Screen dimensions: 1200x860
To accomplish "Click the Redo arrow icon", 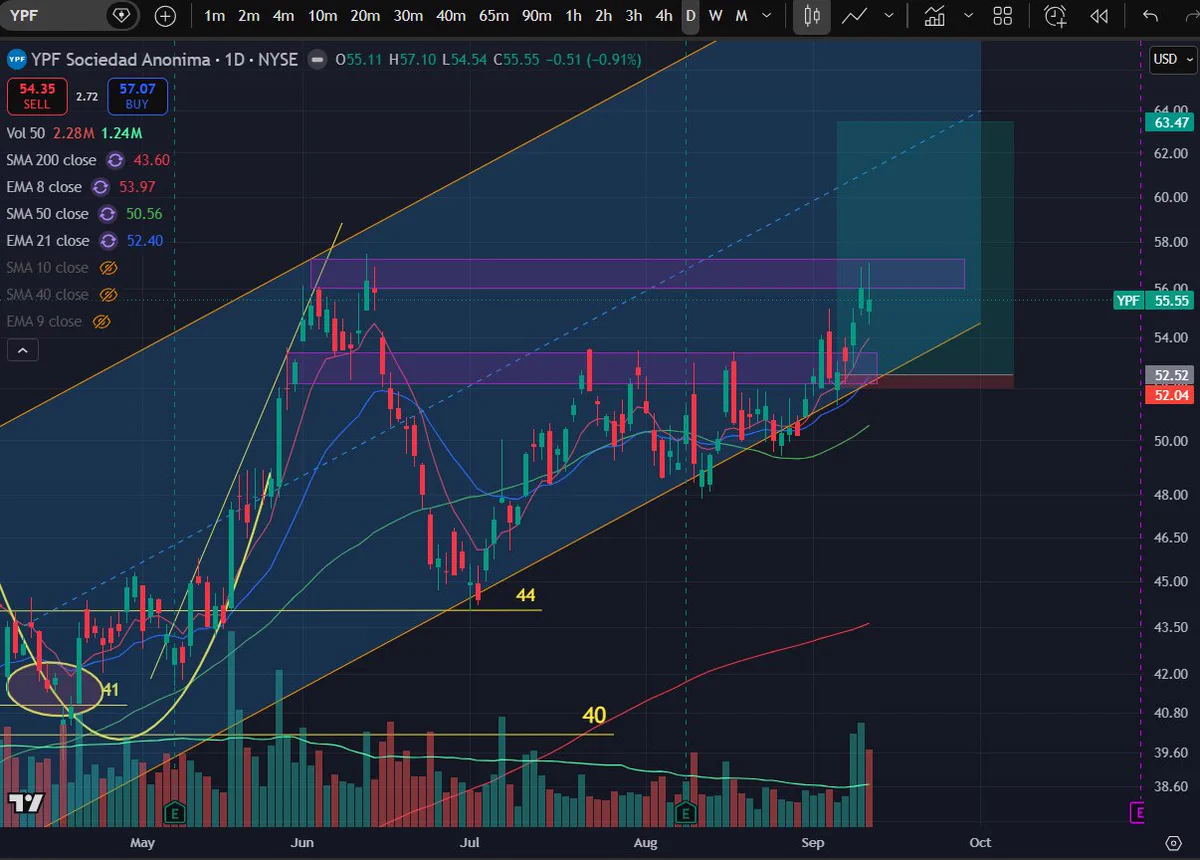I will (1192, 16).
